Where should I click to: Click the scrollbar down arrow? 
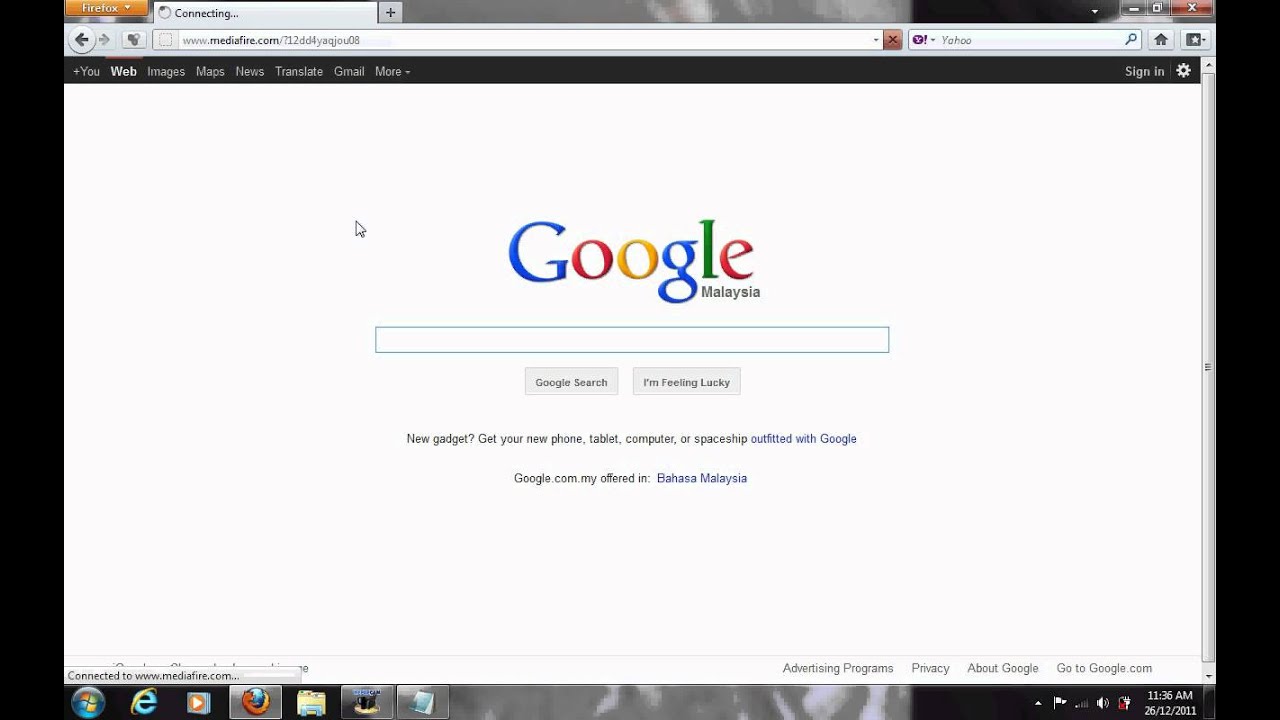tap(1208, 677)
